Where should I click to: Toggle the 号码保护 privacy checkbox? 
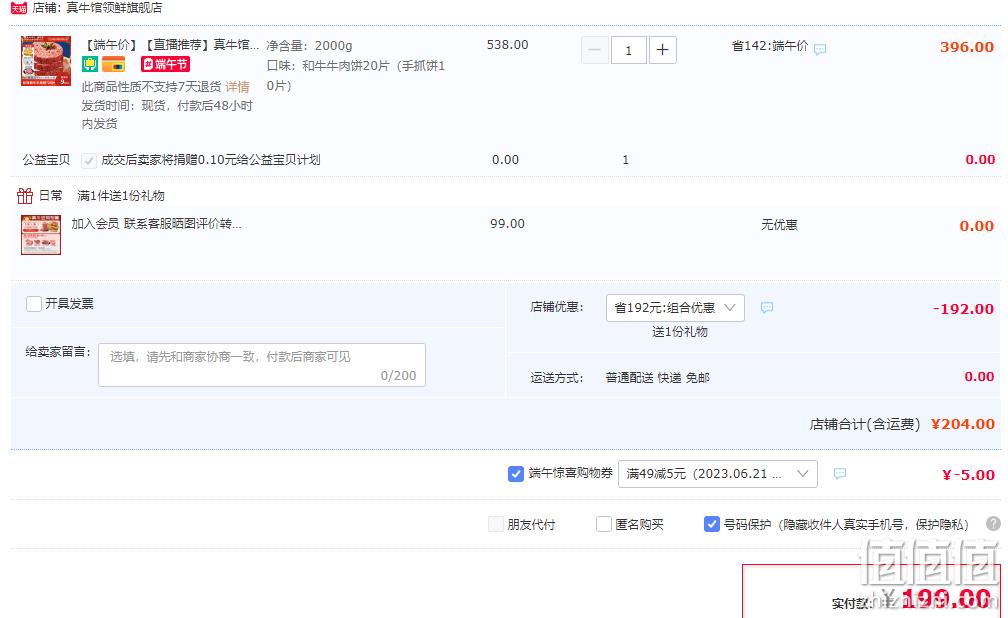coord(711,524)
